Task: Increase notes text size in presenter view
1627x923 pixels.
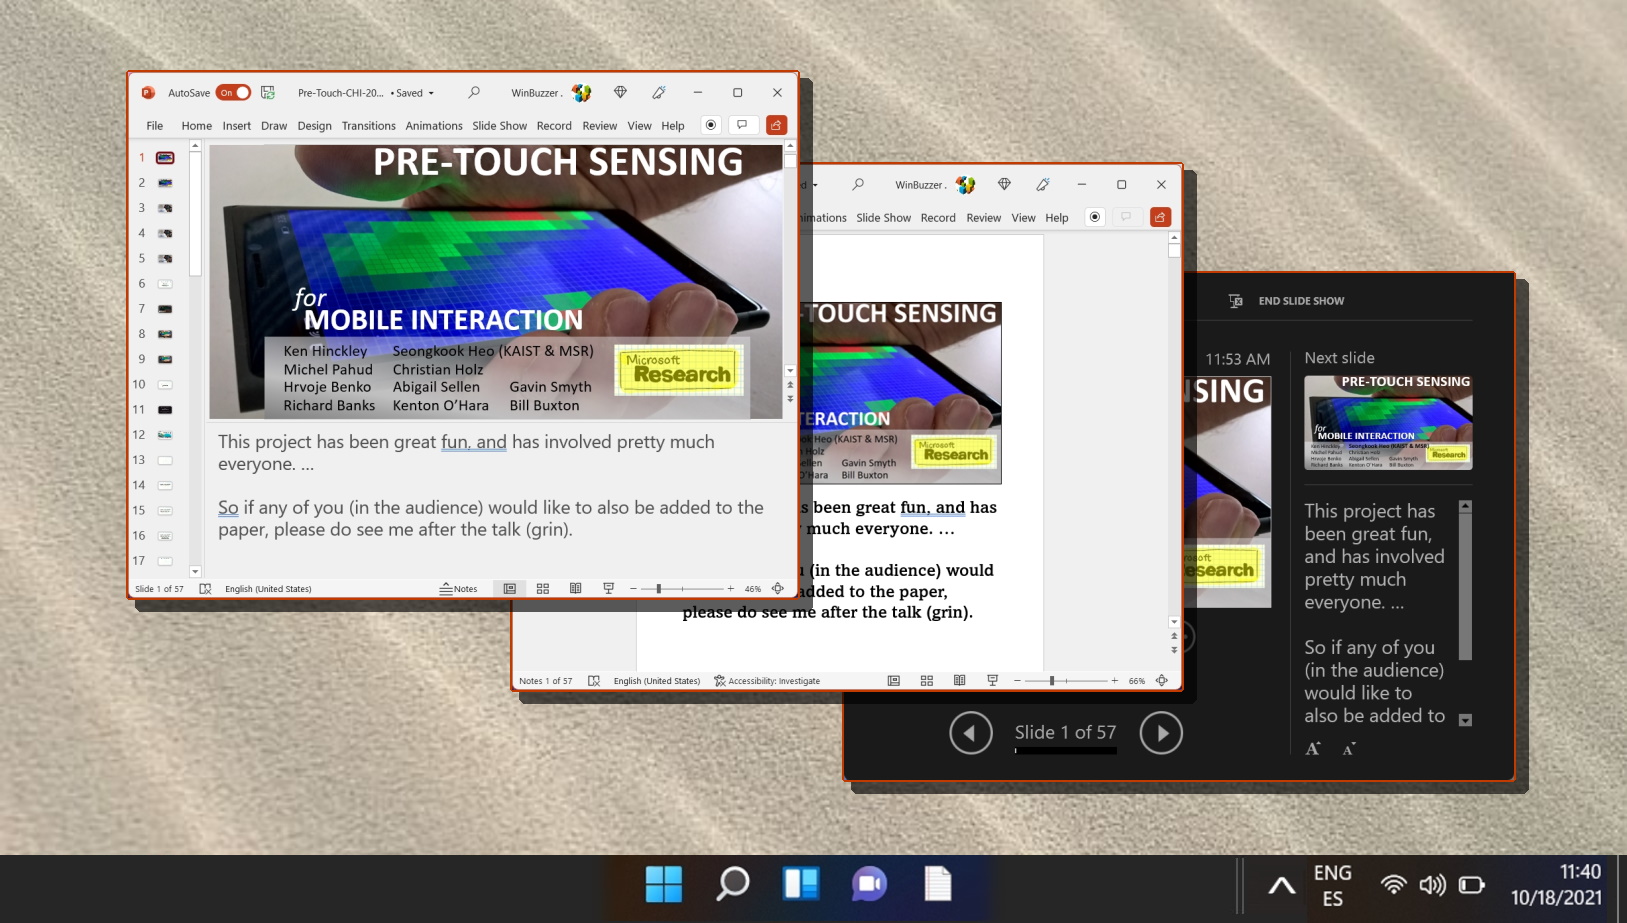Action: [1313, 748]
